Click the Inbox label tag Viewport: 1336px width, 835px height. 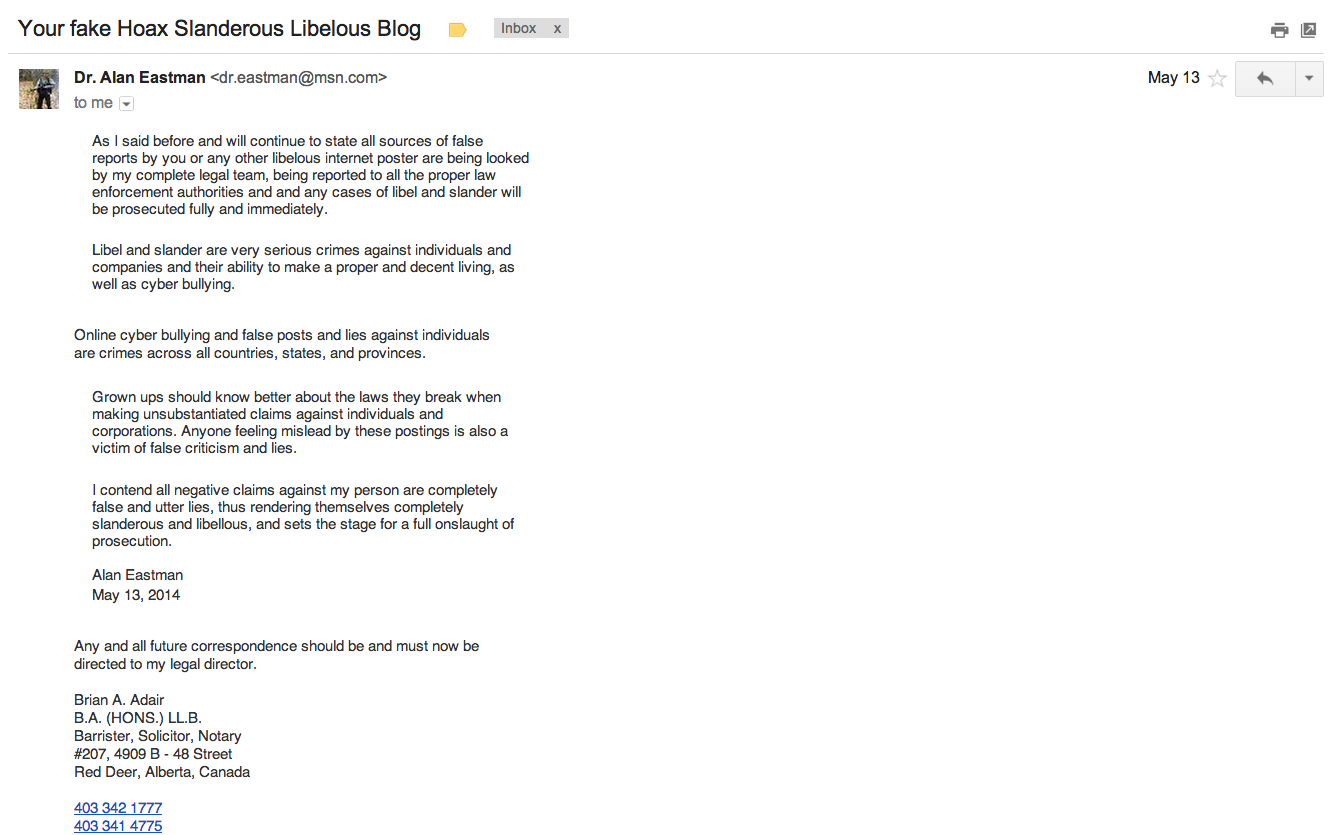(519, 29)
